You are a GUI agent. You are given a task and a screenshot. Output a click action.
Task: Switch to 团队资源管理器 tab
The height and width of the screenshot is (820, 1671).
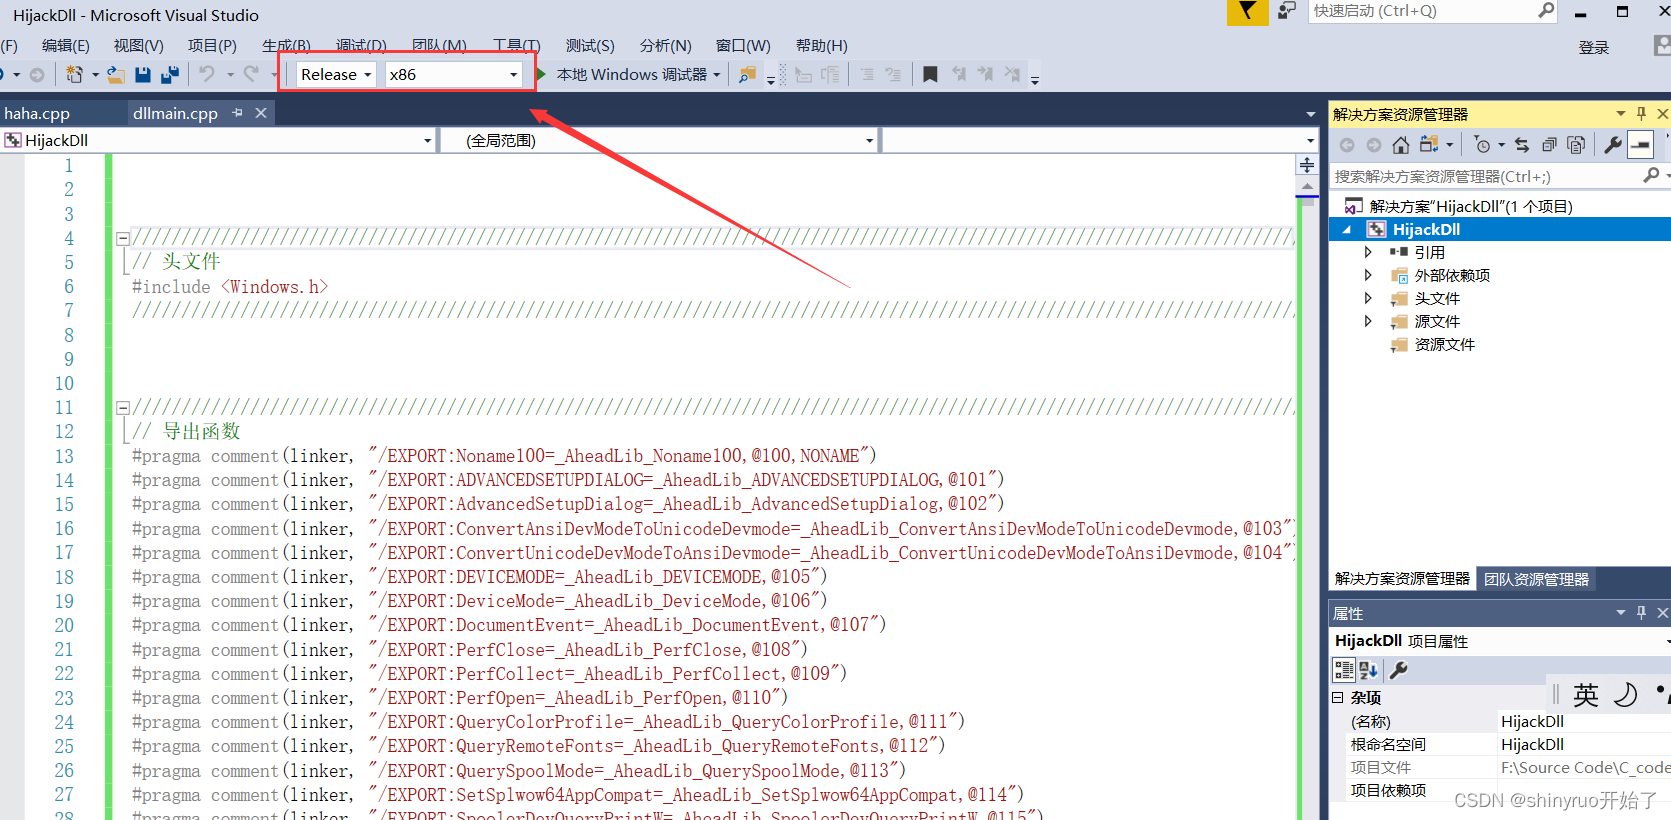pos(1536,579)
